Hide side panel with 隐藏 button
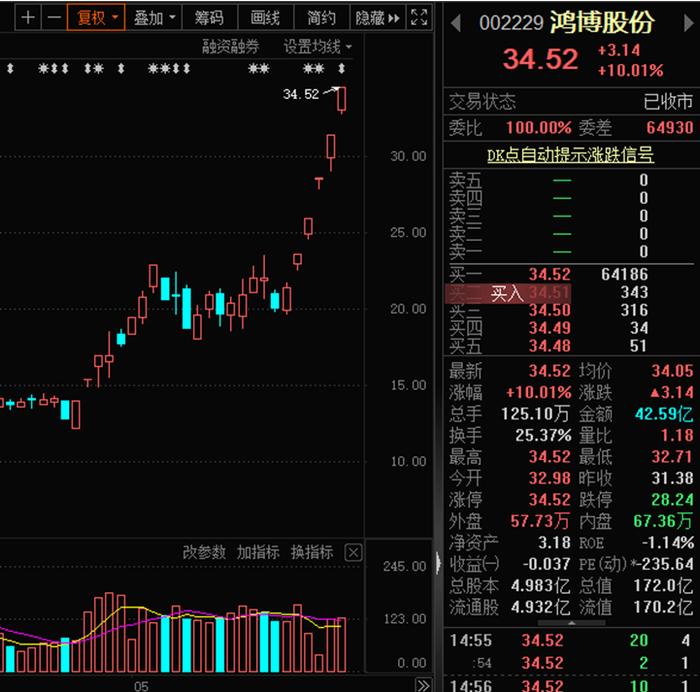 click(378, 18)
